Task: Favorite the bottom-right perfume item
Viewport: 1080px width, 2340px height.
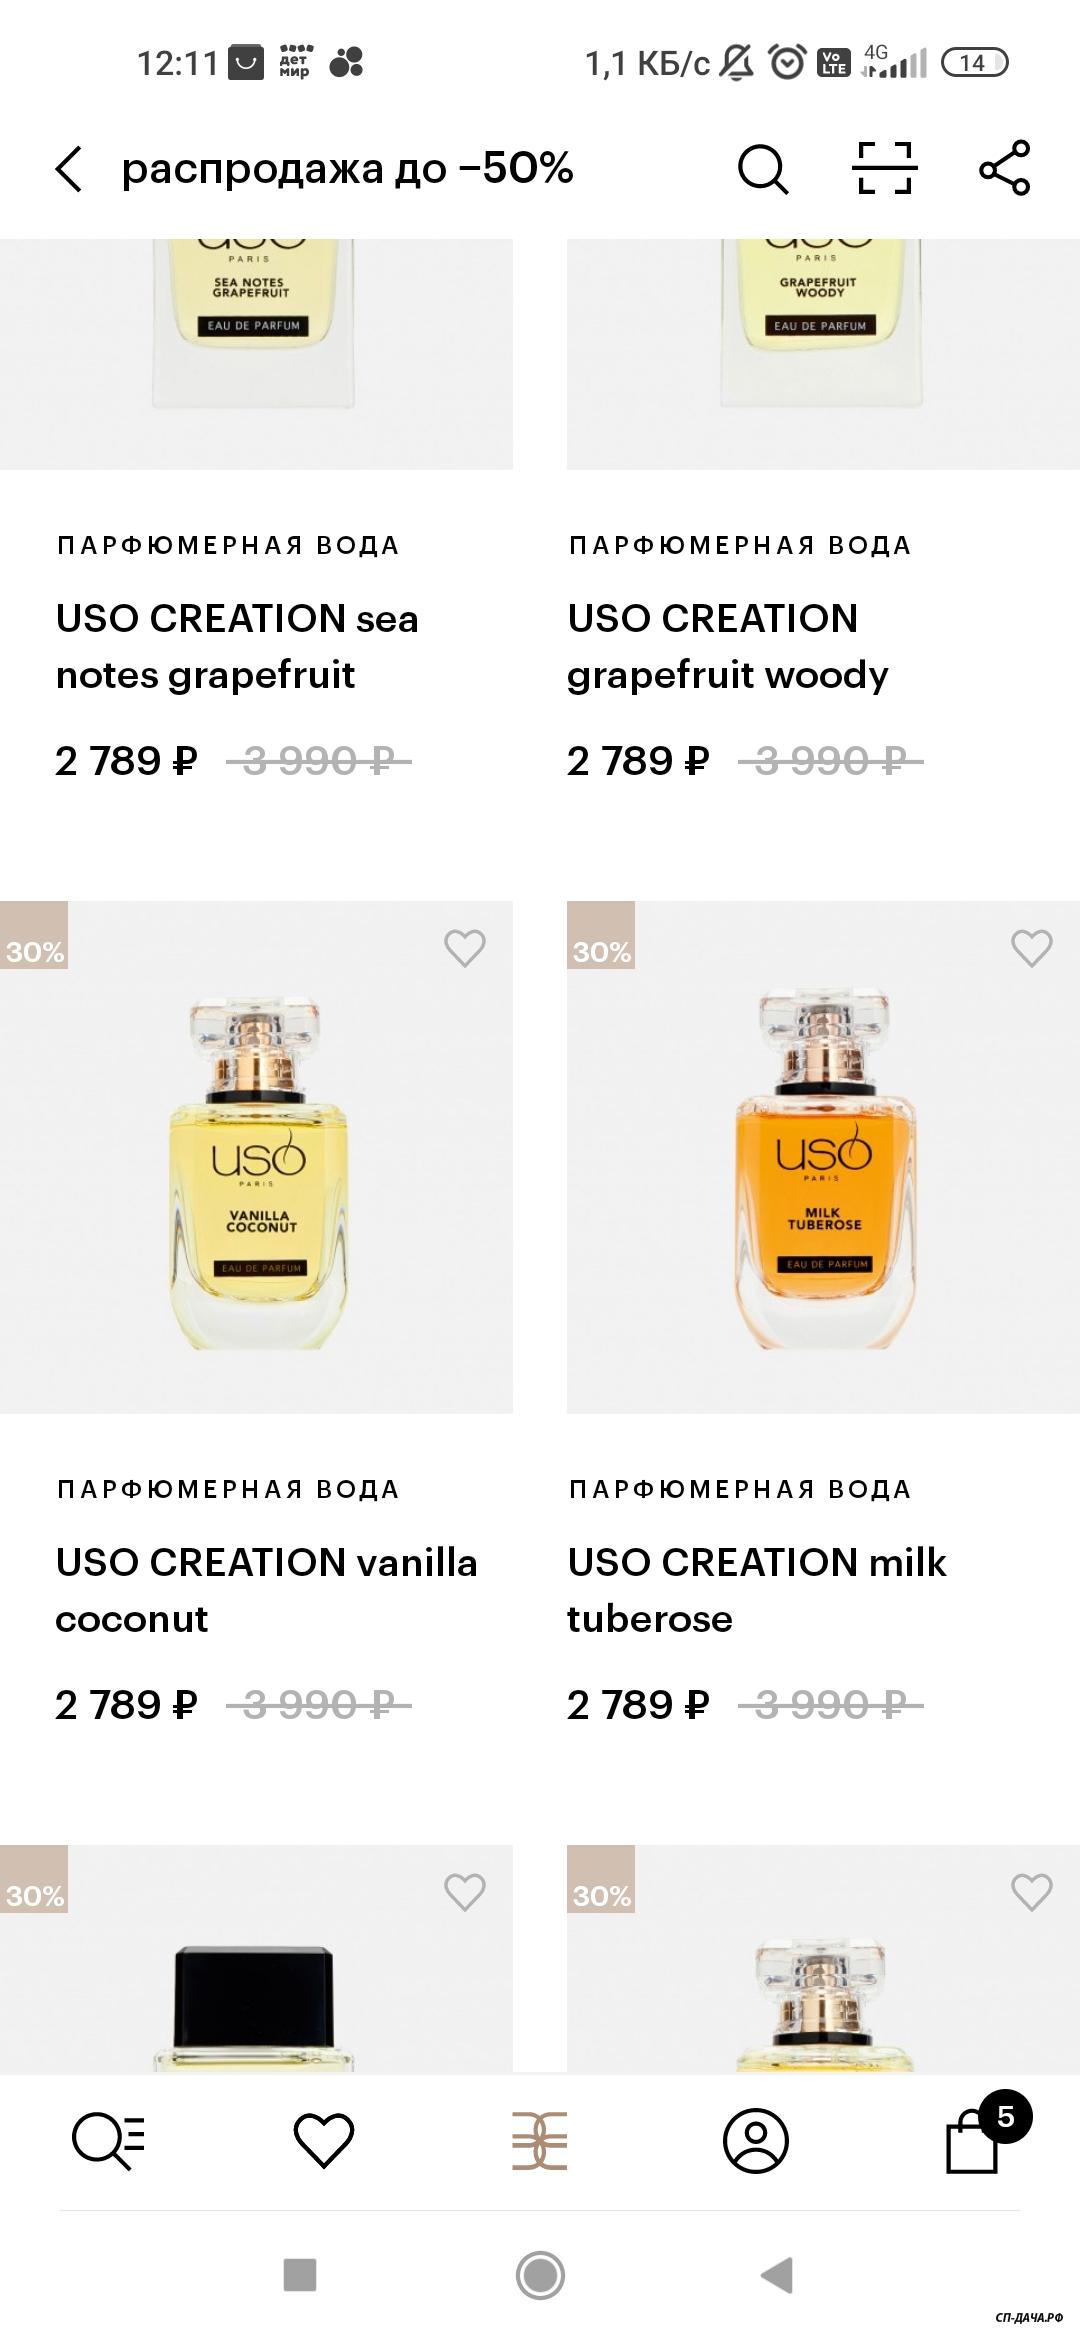Action: pyautogui.click(x=1032, y=1891)
